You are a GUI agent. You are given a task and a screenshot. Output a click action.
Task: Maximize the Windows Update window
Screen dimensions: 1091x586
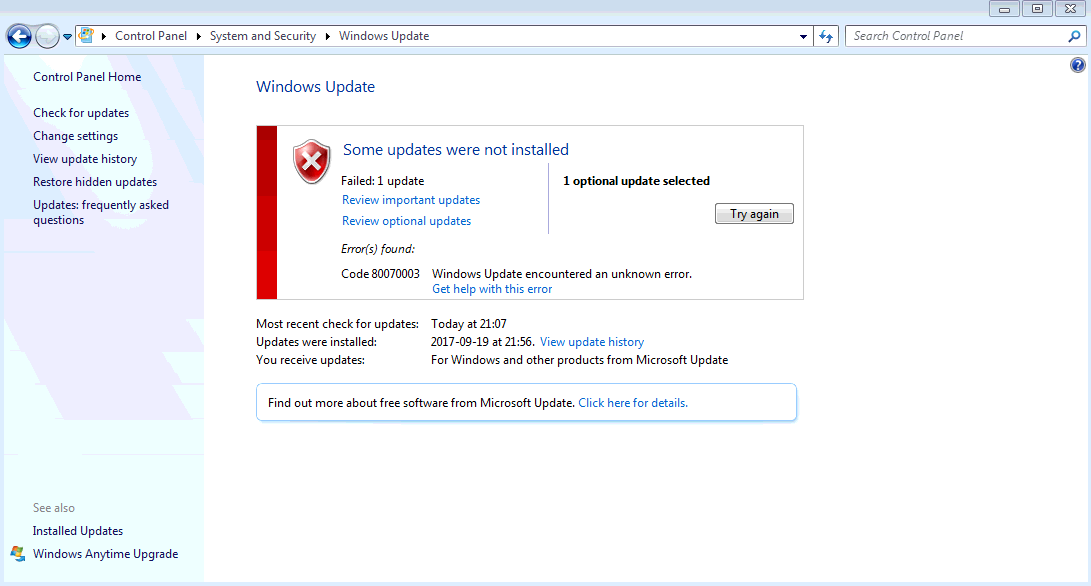pos(1037,9)
